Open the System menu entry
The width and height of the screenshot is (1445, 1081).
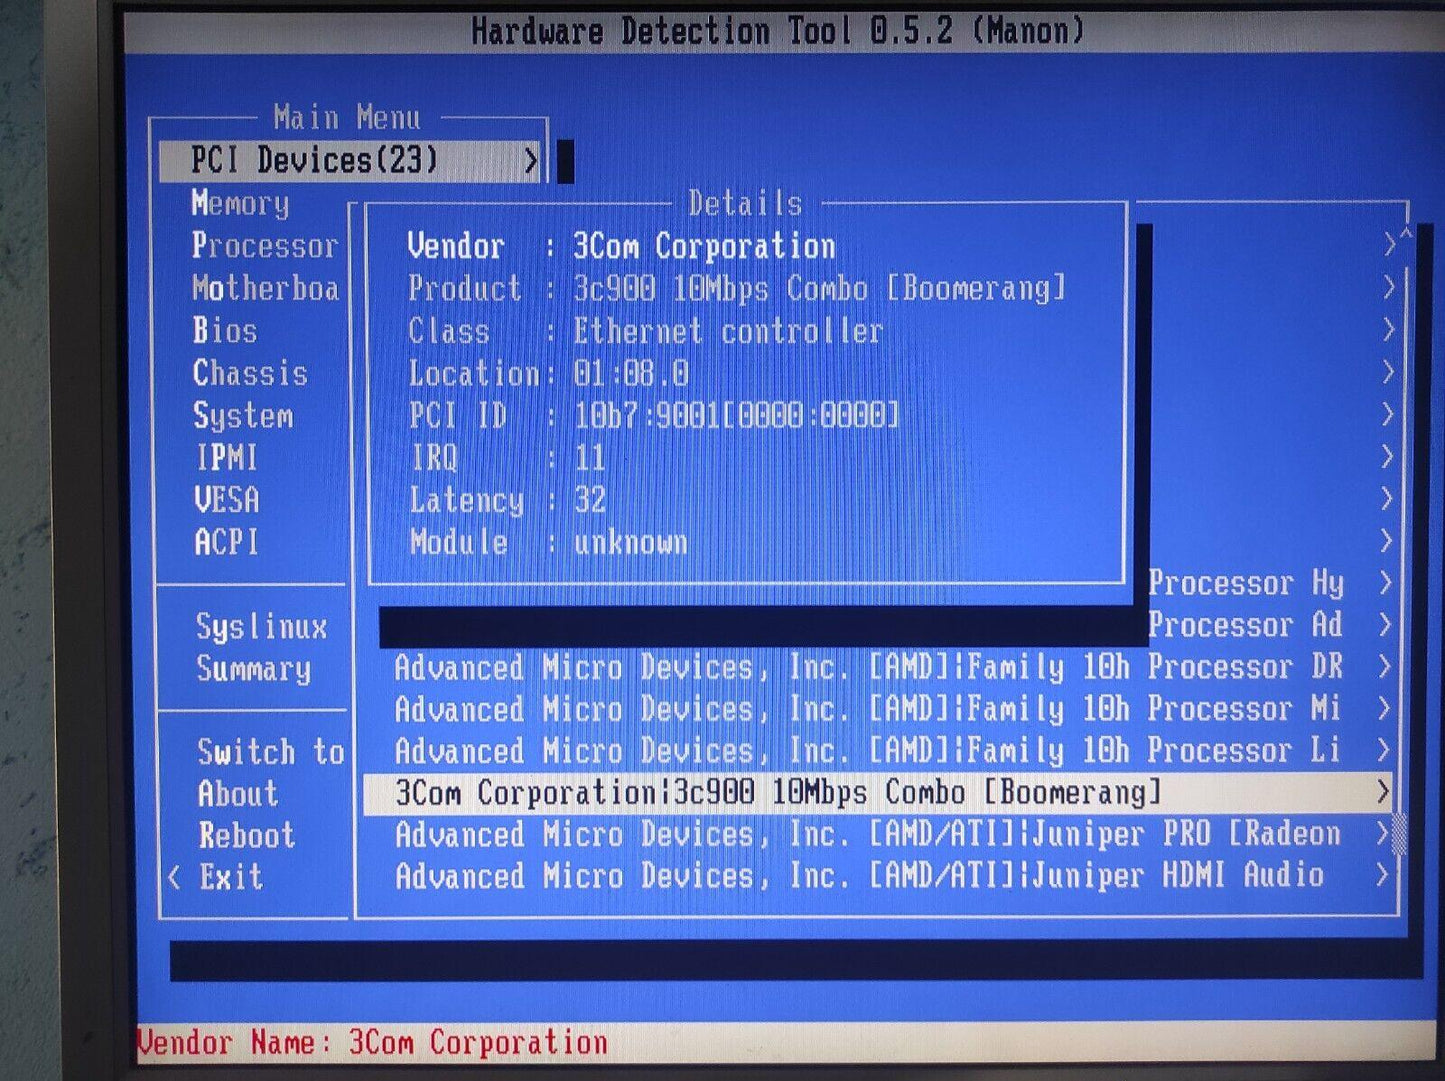(x=243, y=416)
